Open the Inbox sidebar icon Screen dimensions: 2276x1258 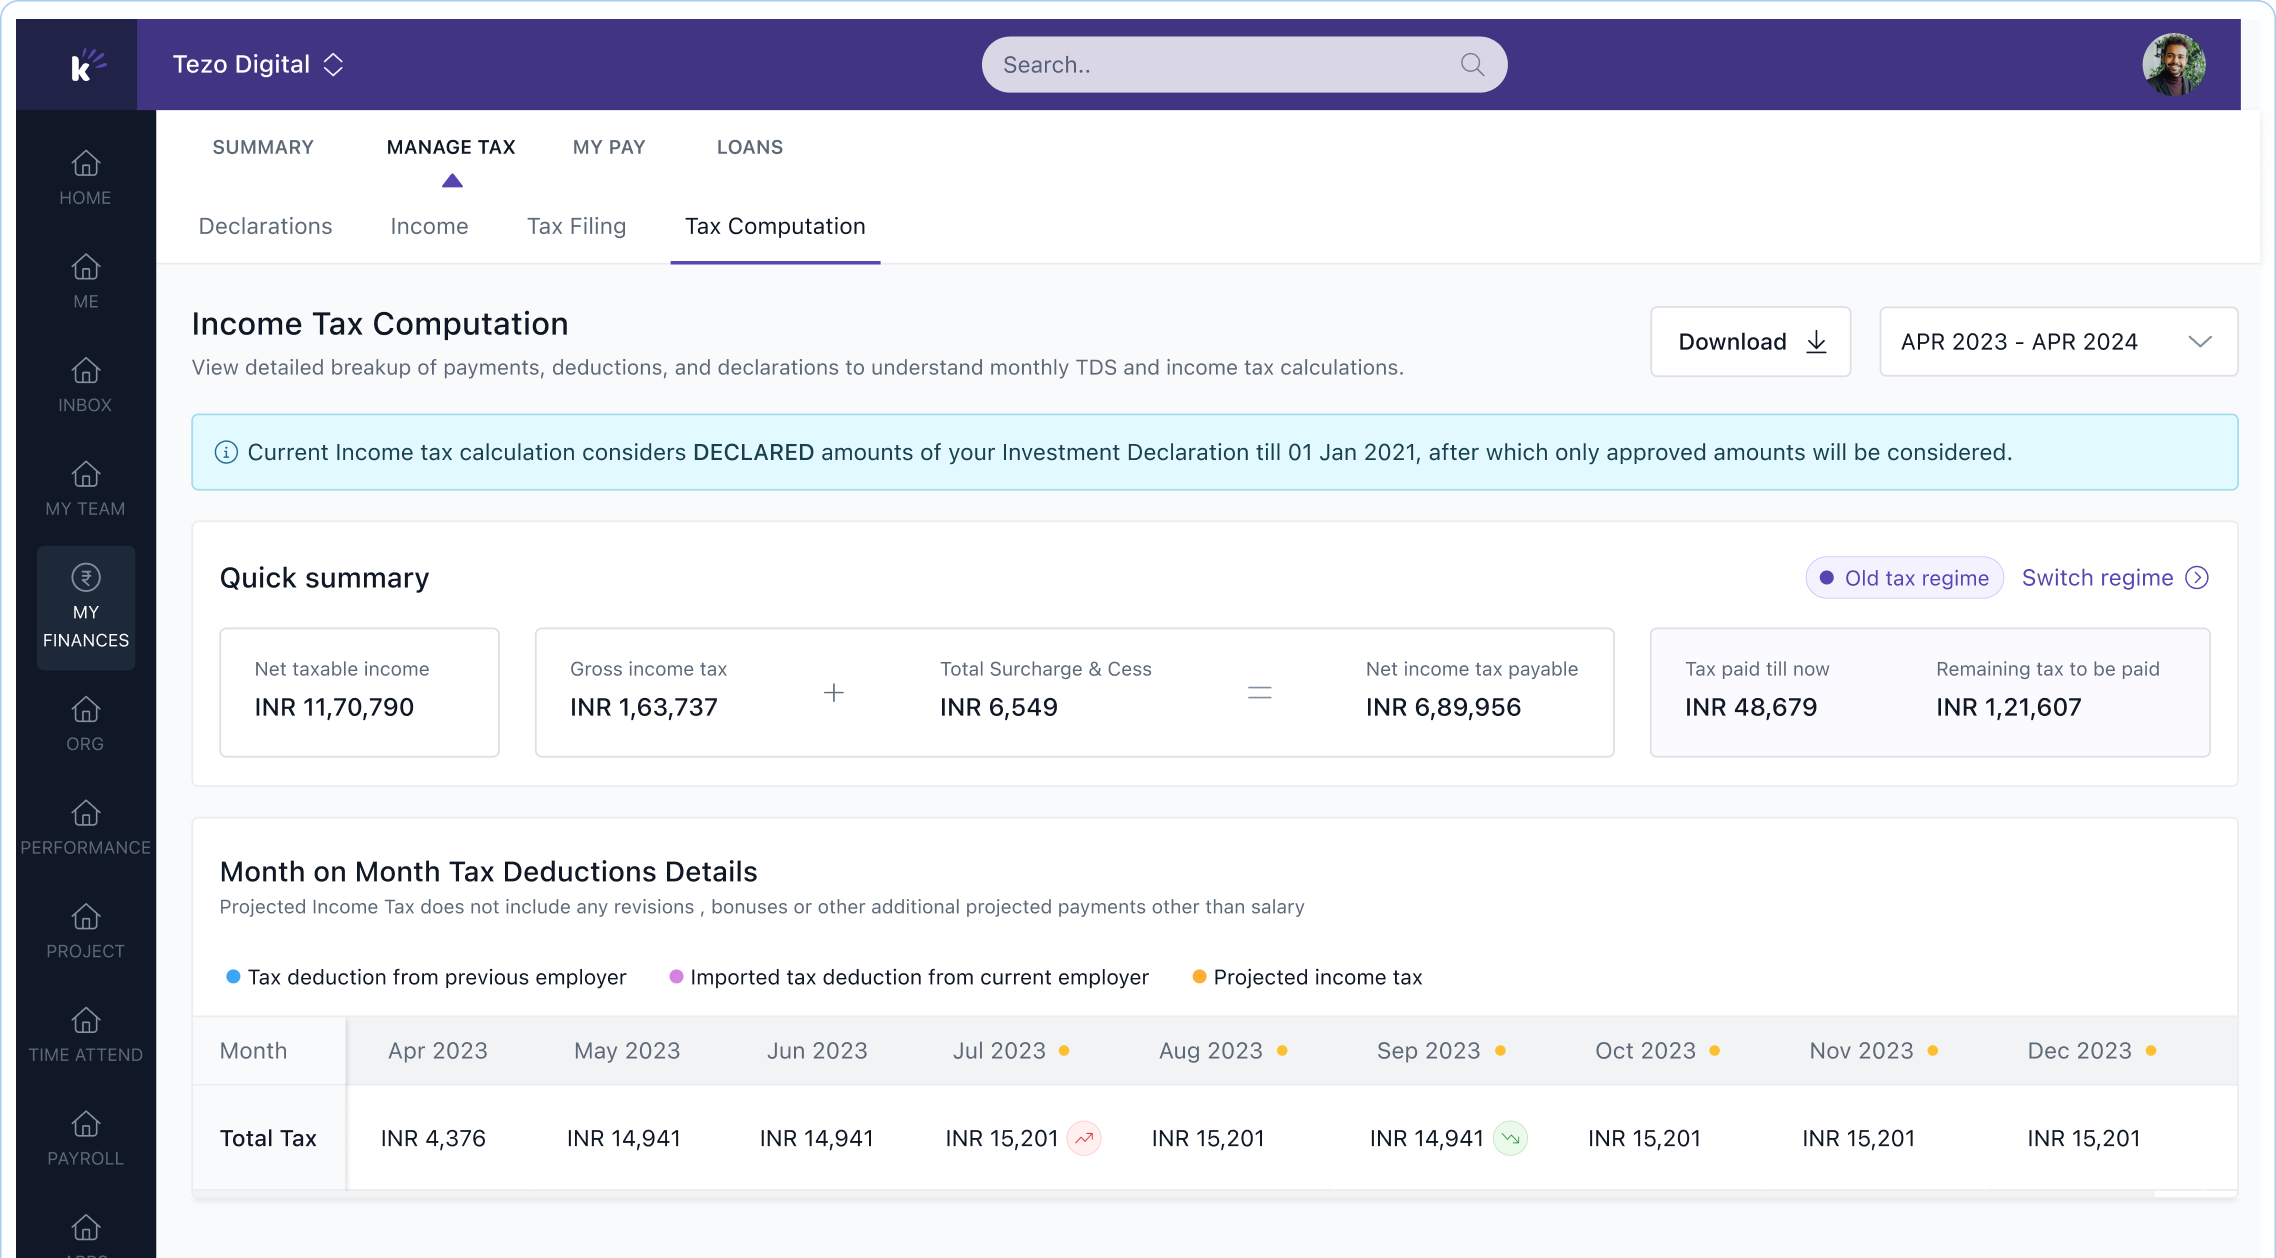[x=86, y=371]
